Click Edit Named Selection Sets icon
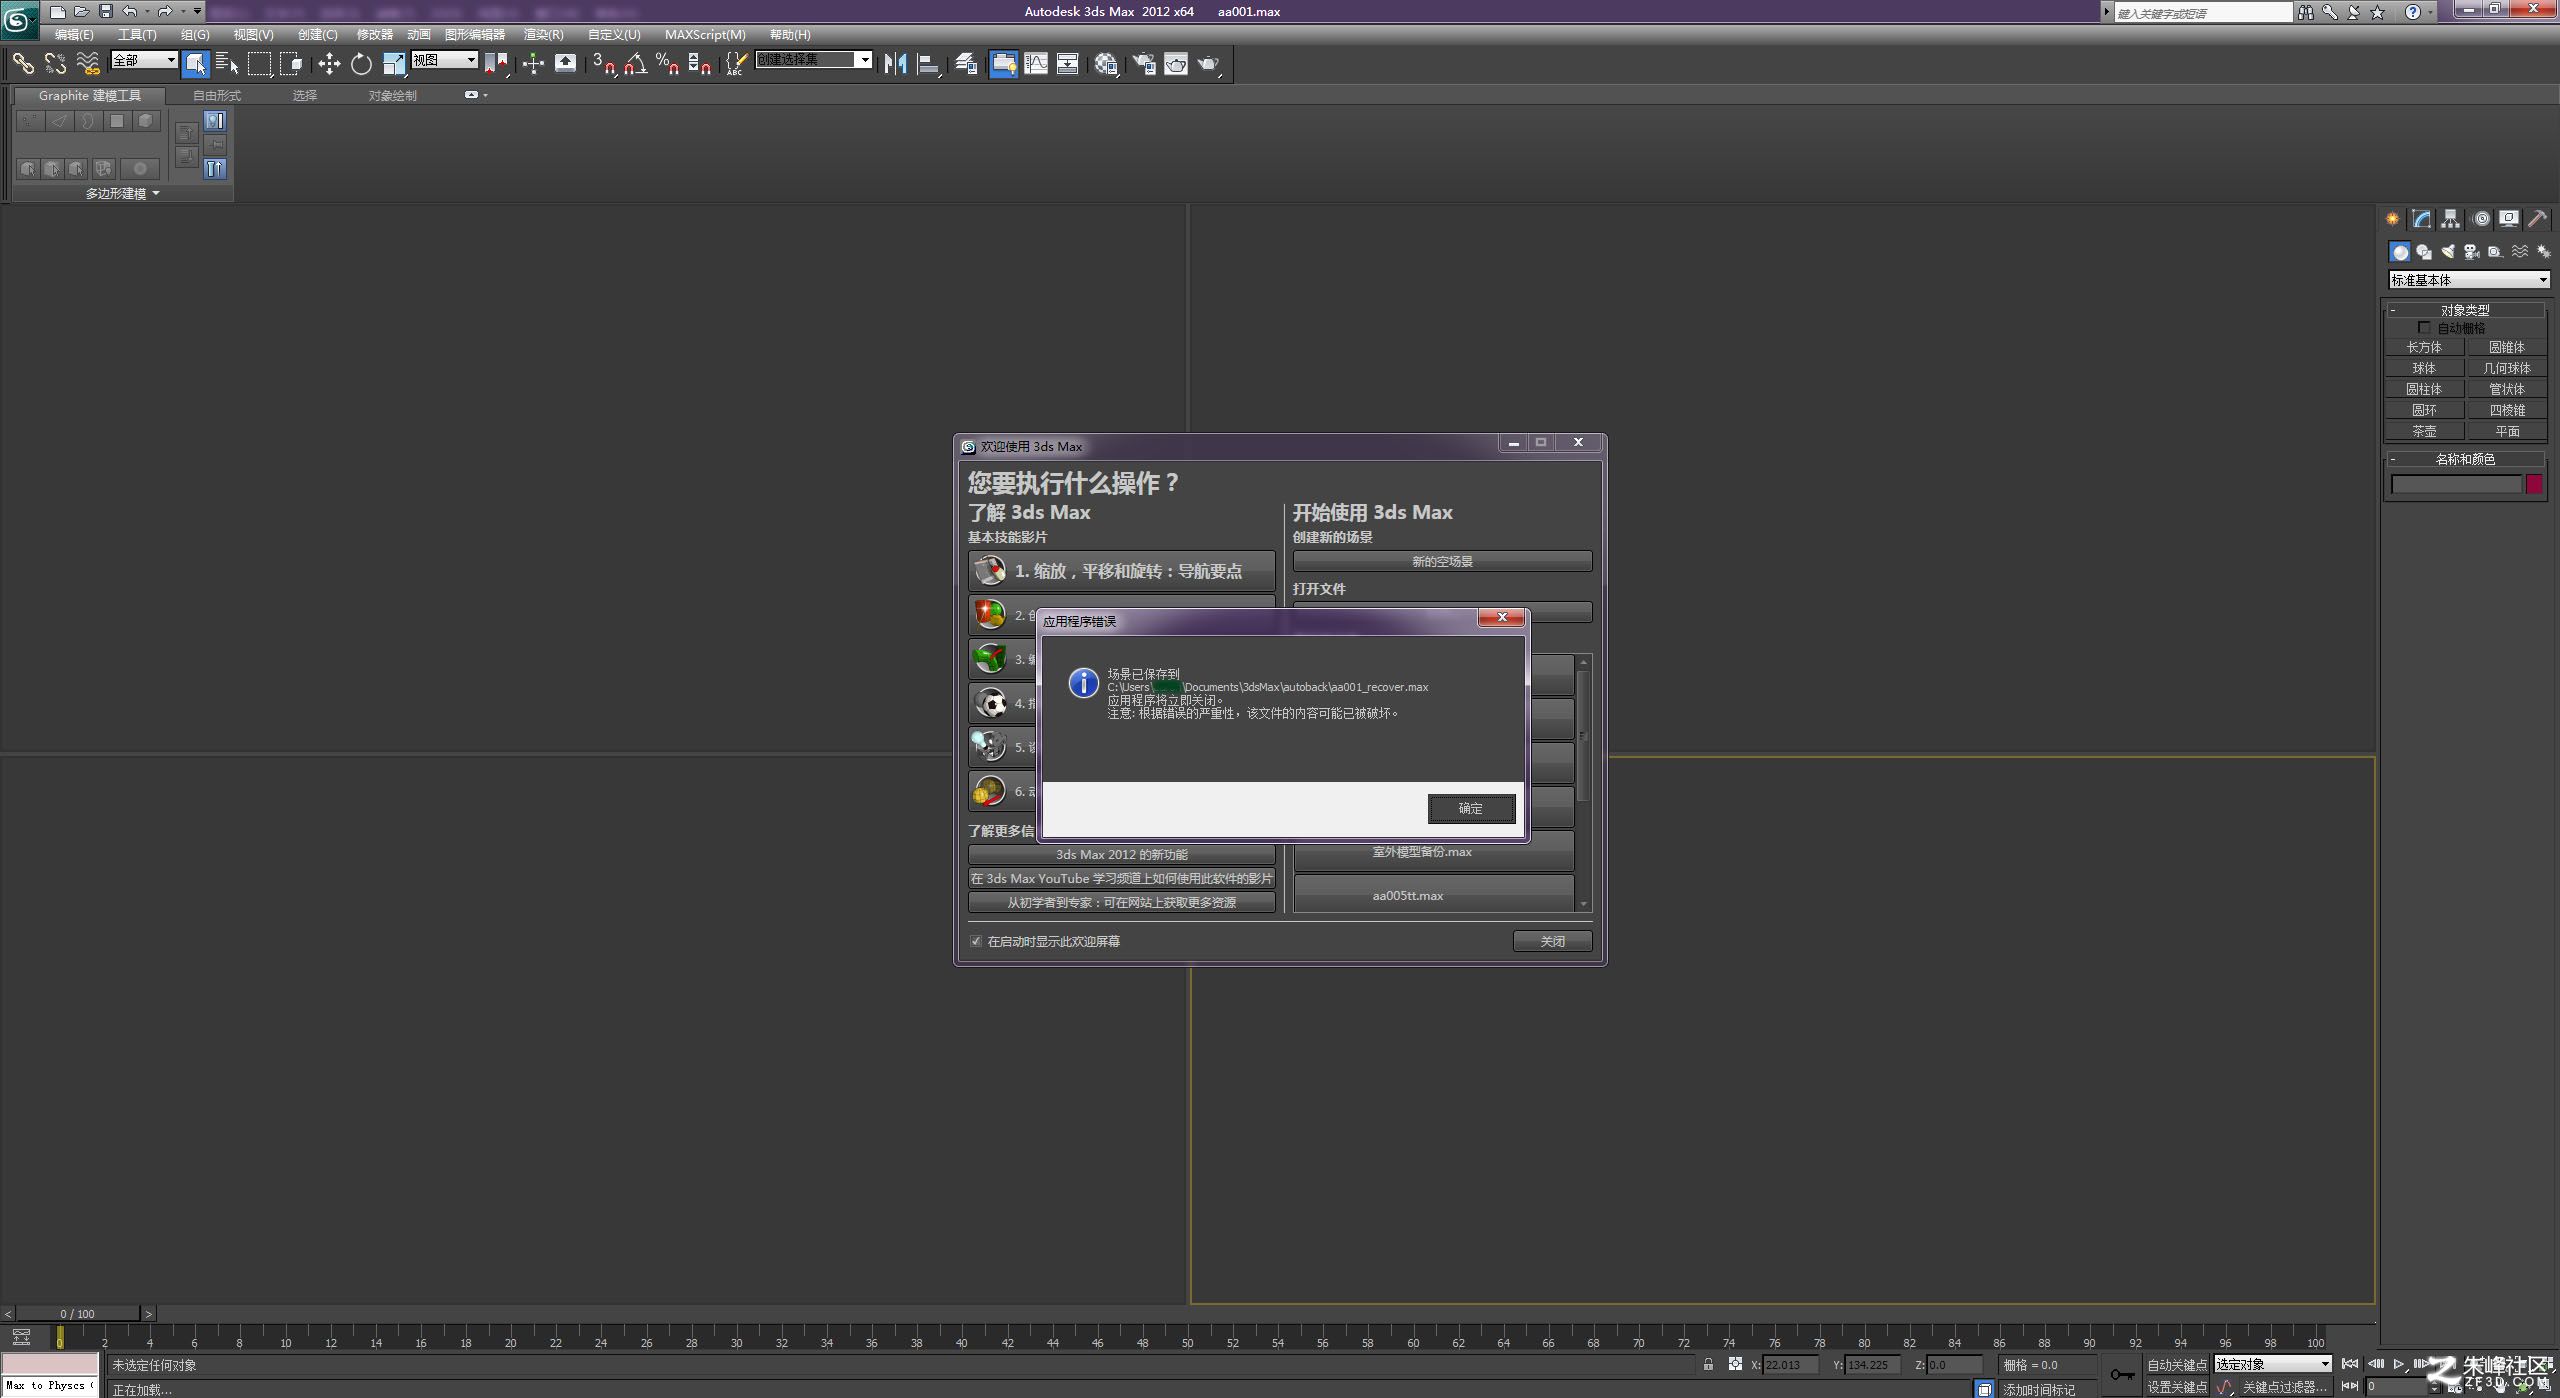The image size is (2560, 1398). click(x=736, y=64)
